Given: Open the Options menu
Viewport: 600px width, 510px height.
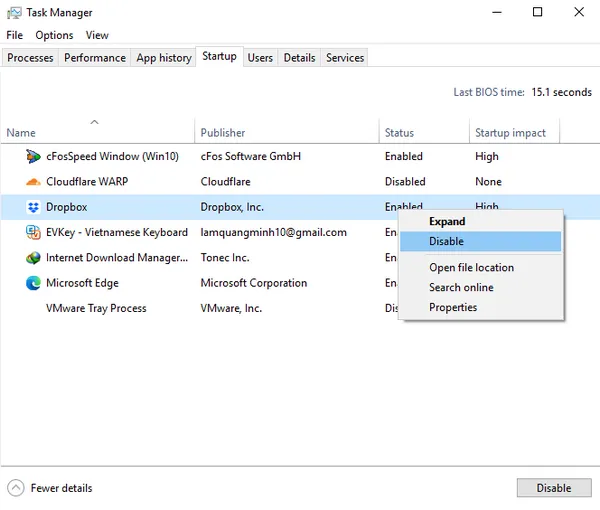Looking at the screenshot, I should coord(54,35).
